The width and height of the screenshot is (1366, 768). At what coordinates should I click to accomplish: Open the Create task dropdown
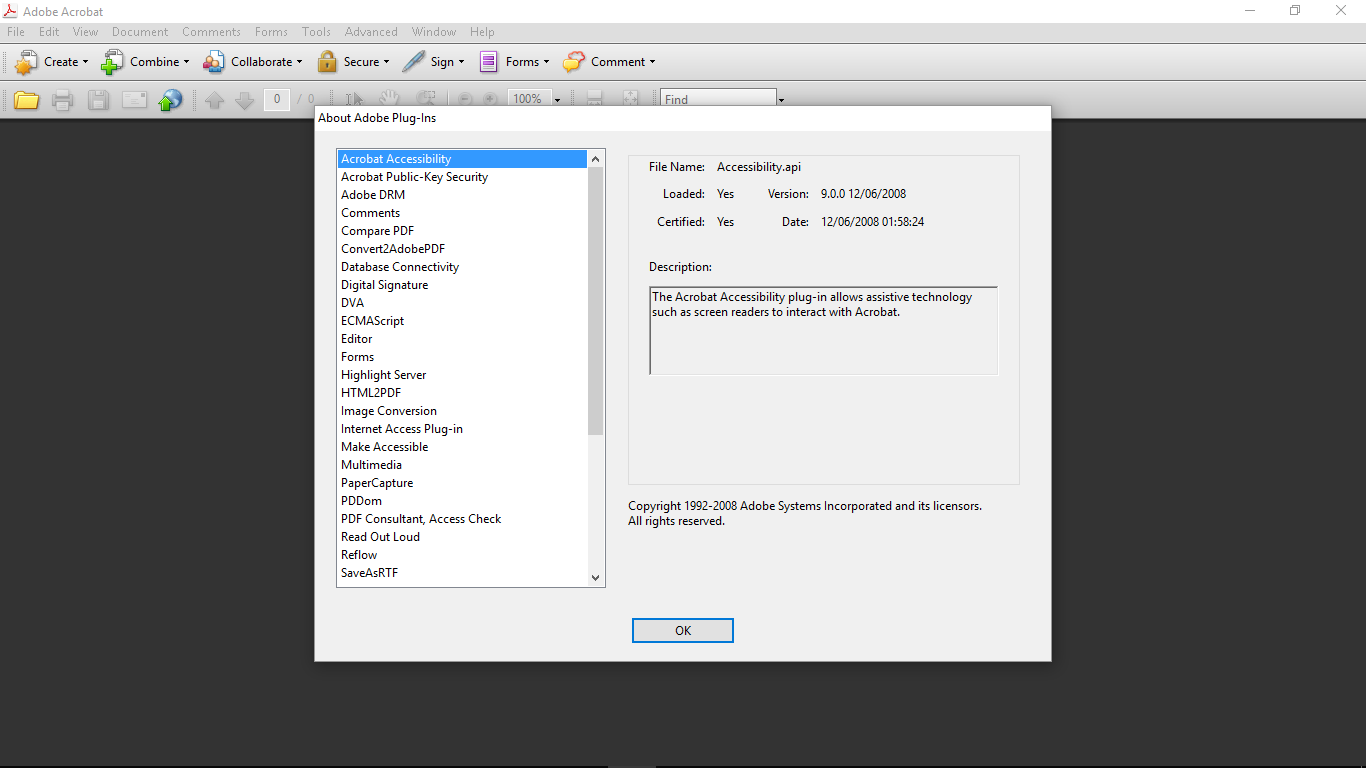point(52,62)
